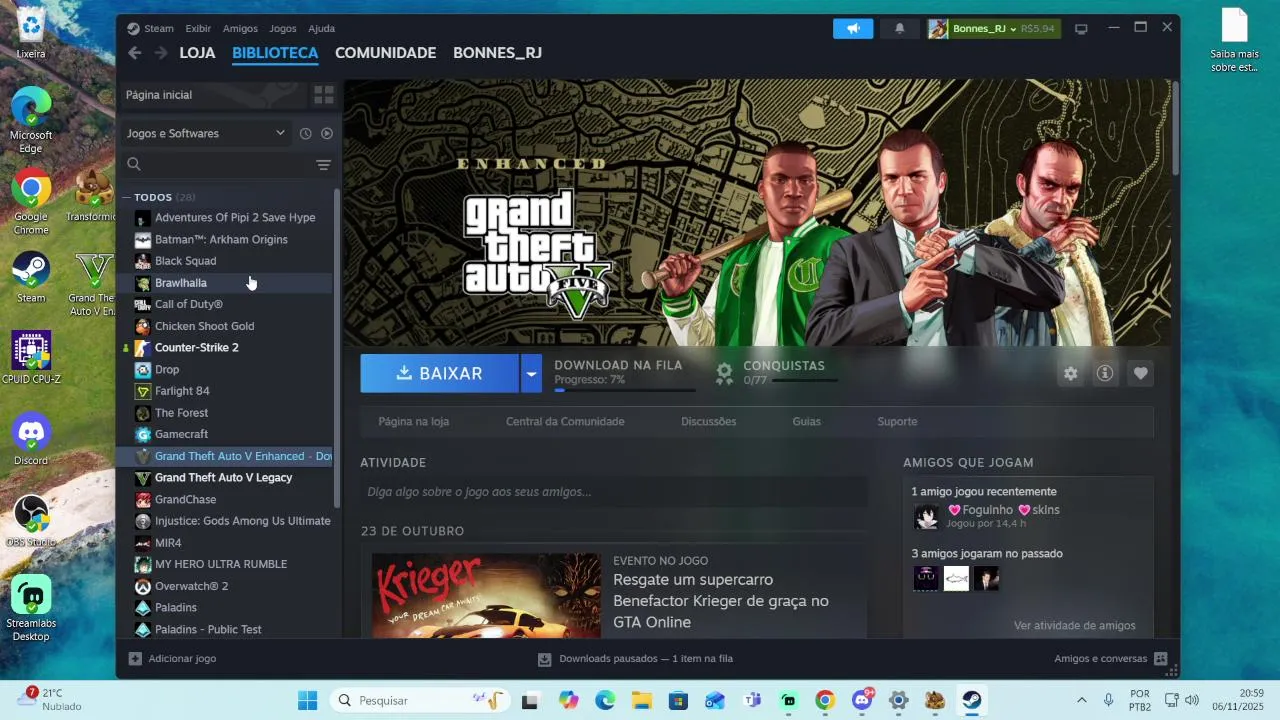Open collections grid view icon
This screenshot has height=720, width=1280.
click(324, 95)
